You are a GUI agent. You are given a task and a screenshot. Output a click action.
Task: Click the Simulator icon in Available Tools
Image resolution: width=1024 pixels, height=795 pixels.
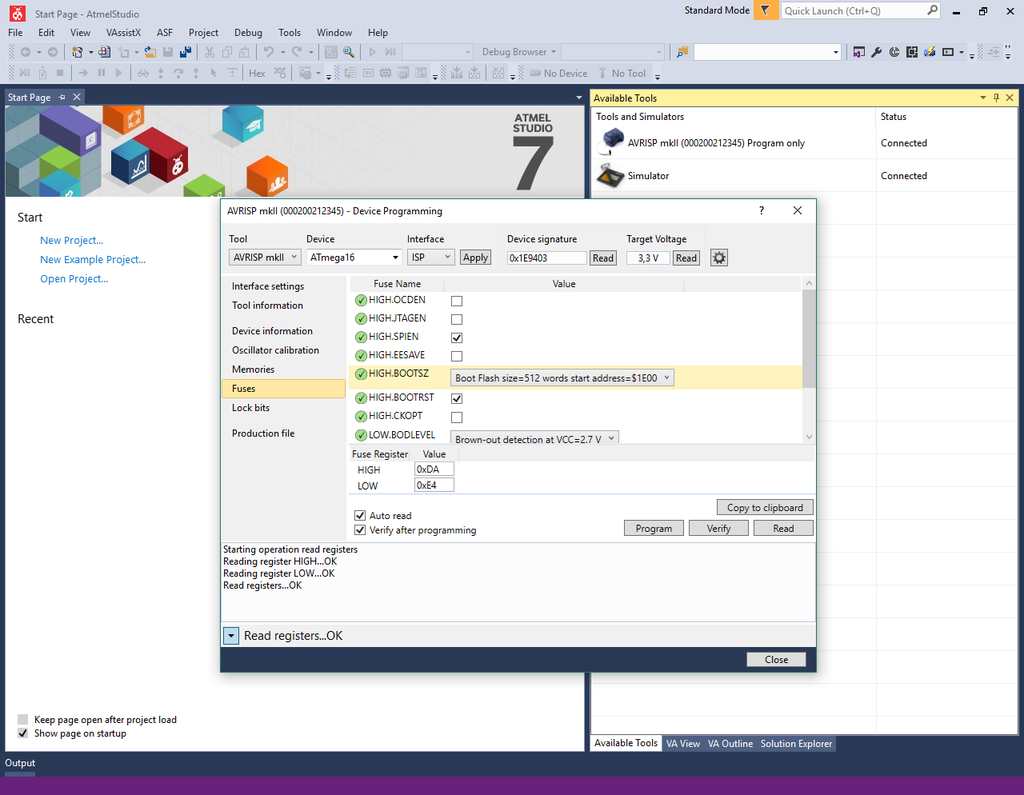(611, 176)
